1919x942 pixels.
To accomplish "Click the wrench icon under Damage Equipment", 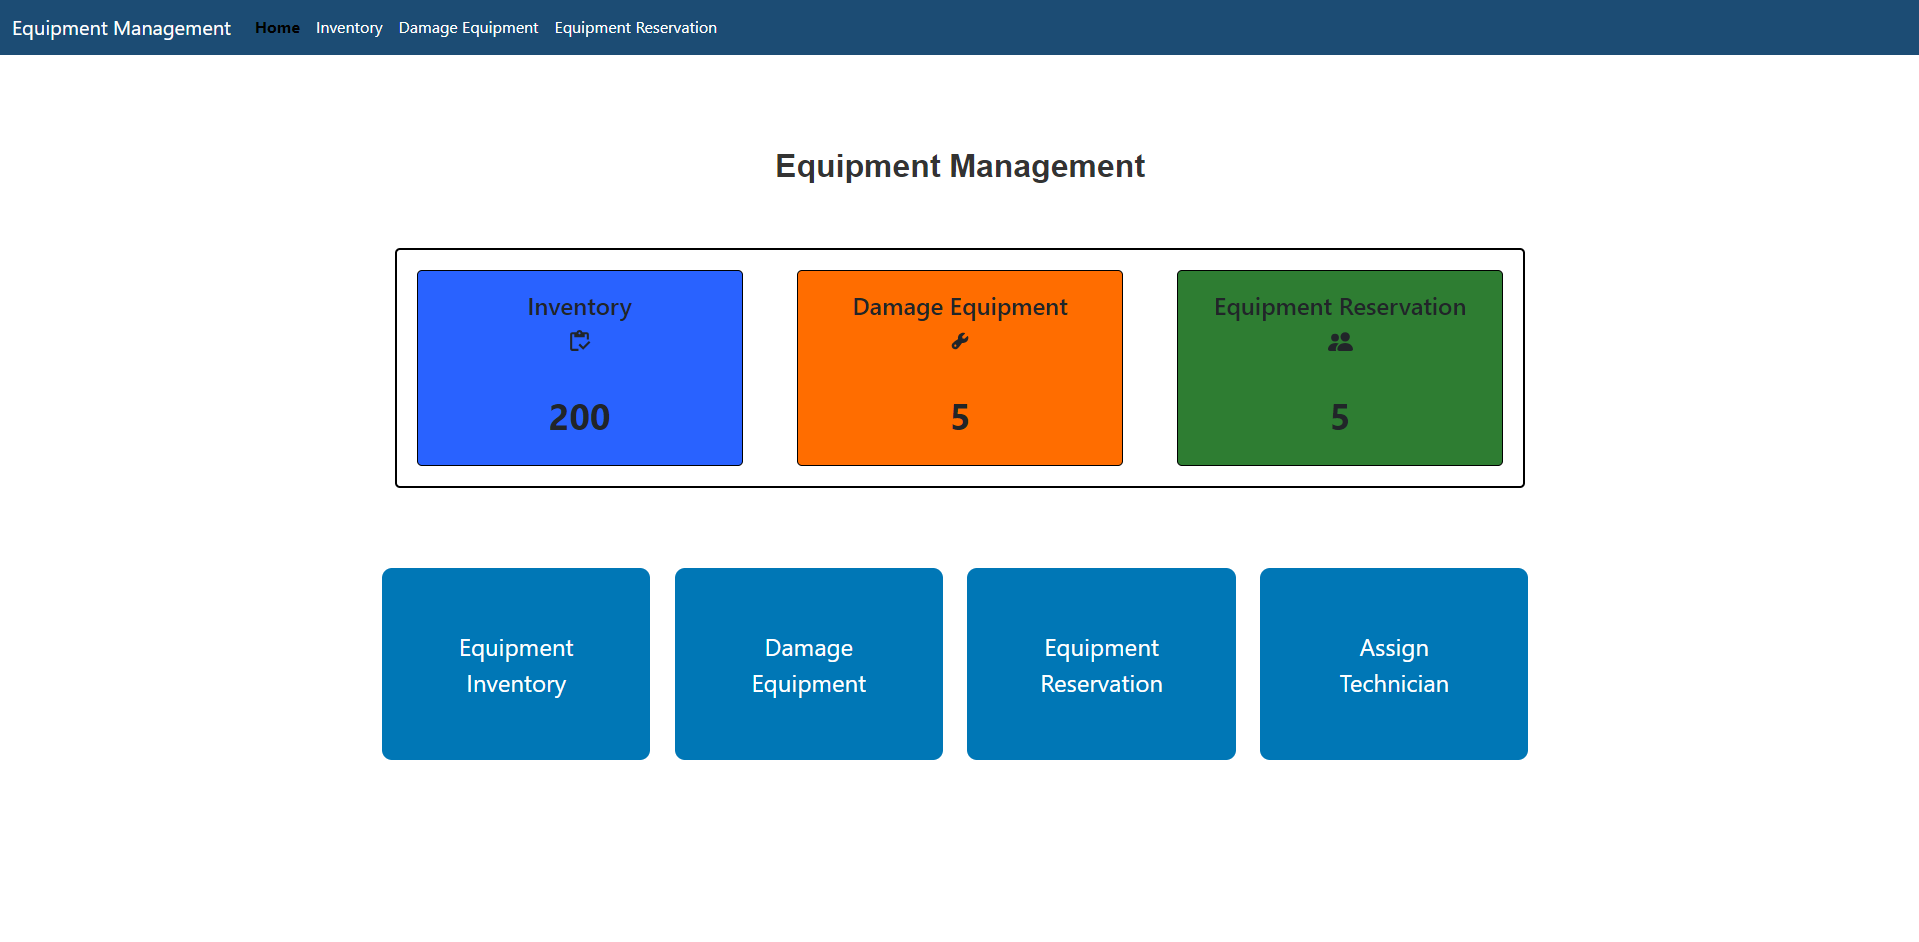I will pos(959,341).
